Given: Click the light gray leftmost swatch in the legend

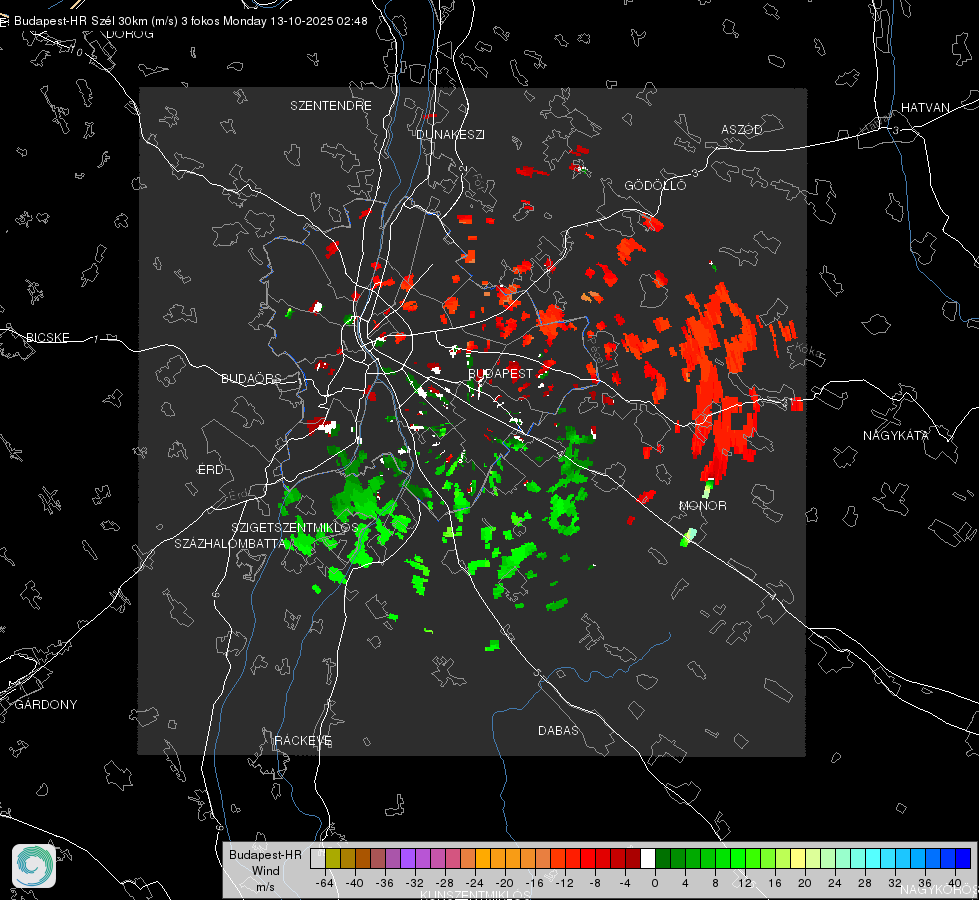Looking at the screenshot, I should coord(317,858).
